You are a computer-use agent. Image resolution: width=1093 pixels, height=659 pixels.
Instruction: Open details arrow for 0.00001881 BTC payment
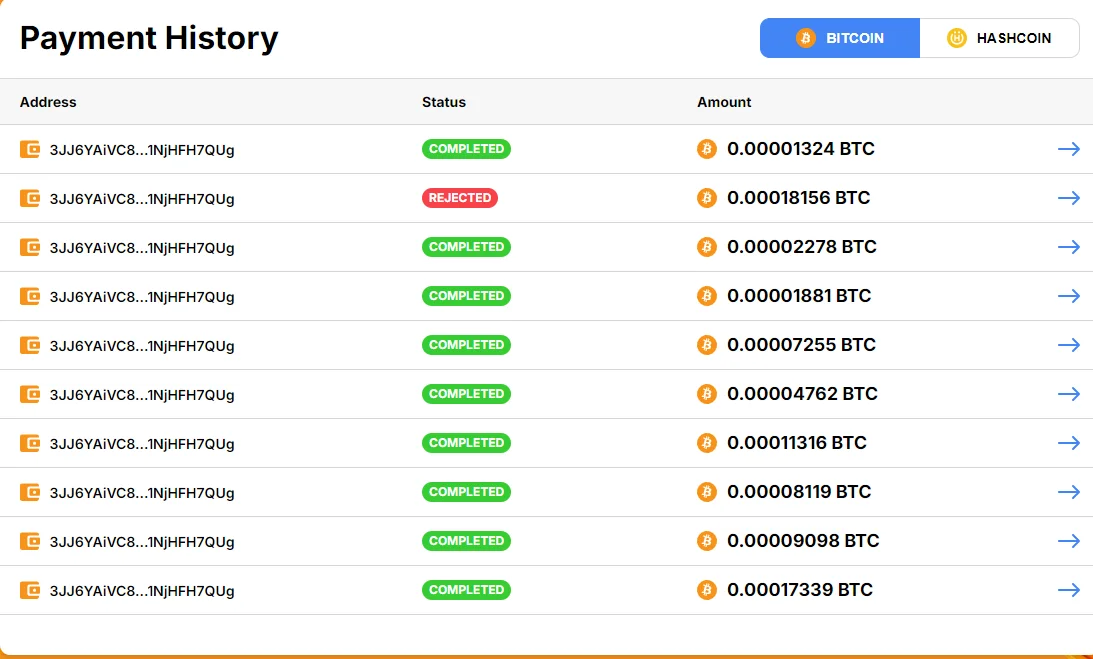(x=1069, y=296)
